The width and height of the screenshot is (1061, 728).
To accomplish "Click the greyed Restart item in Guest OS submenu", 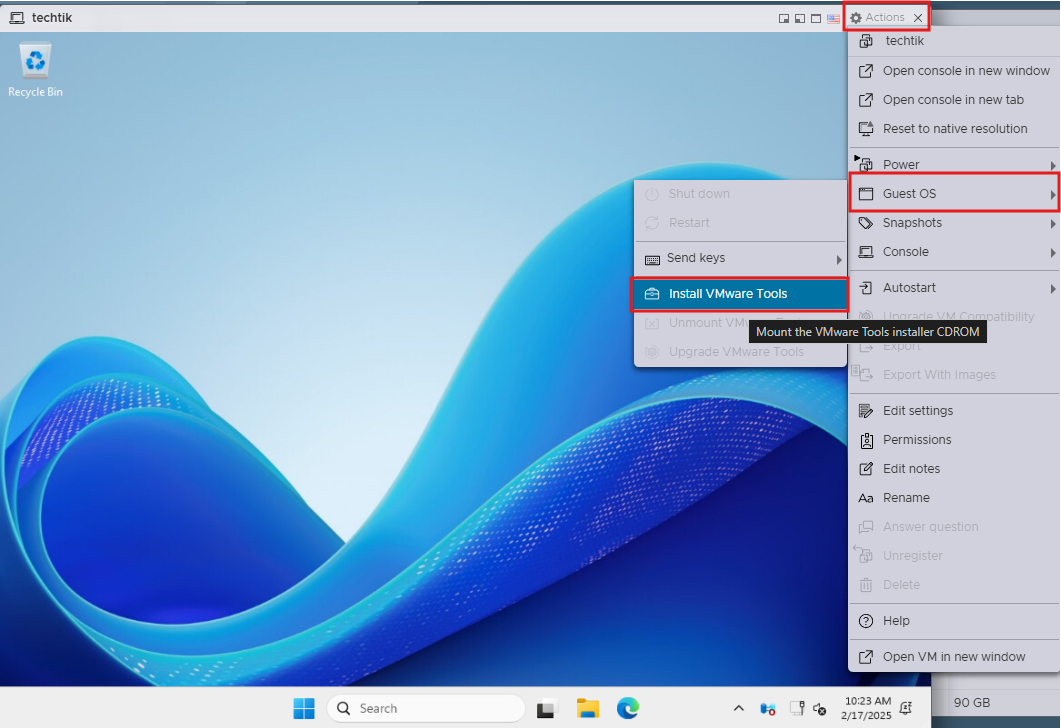I will pos(740,223).
